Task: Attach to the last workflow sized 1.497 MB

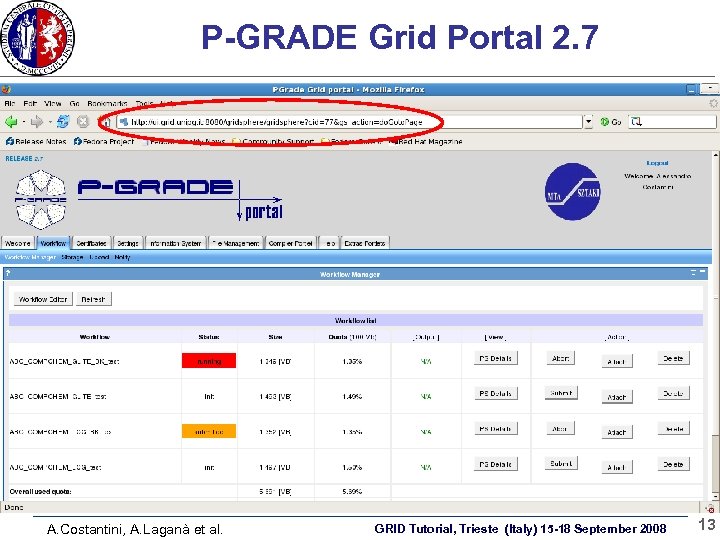Action: [x=617, y=467]
